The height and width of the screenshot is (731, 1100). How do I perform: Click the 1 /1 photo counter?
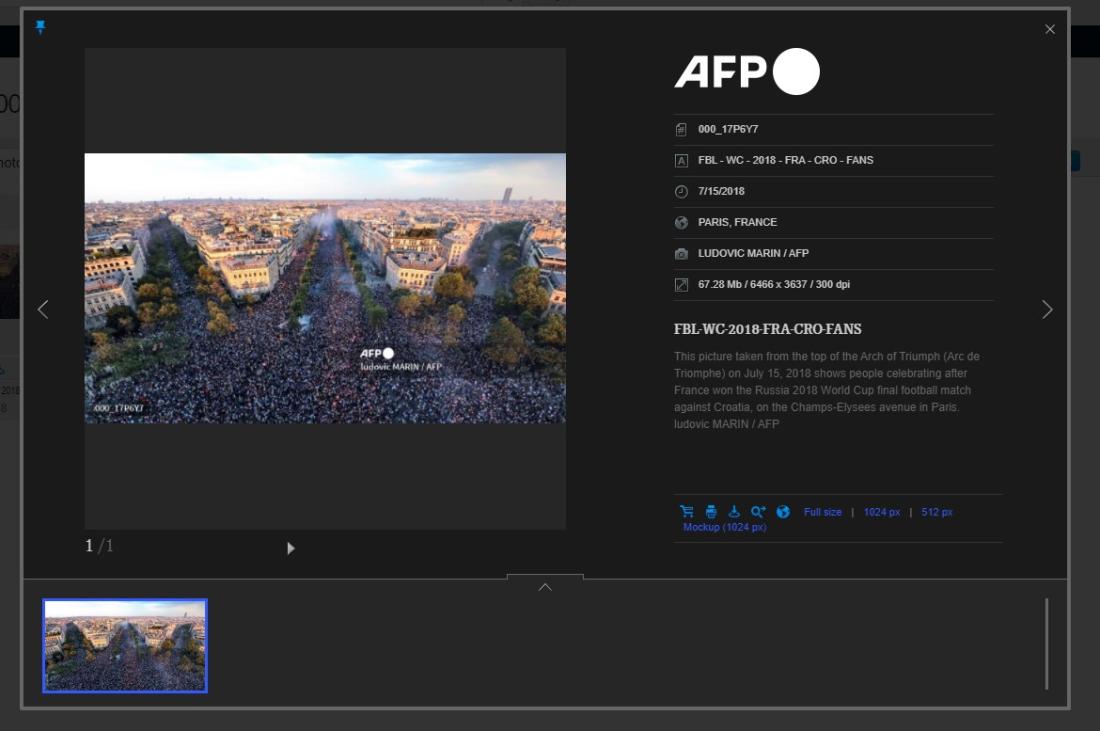99,546
